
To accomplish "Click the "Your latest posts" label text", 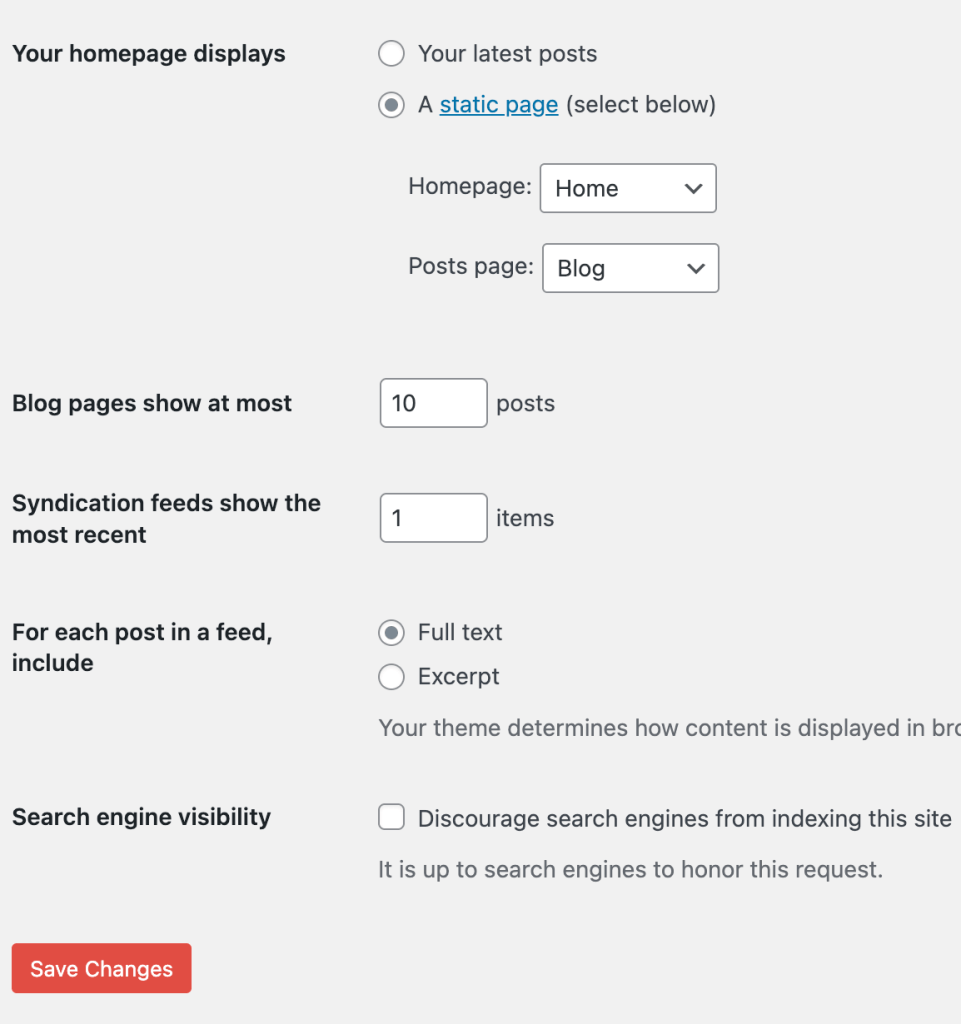I will [x=507, y=54].
